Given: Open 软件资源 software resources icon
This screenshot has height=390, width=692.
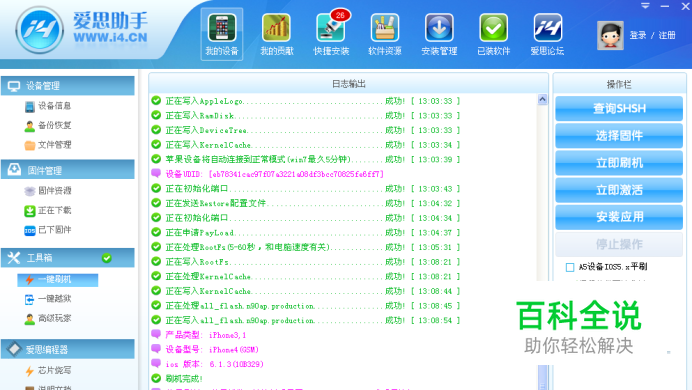Looking at the screenshot, I should (385, 34).
